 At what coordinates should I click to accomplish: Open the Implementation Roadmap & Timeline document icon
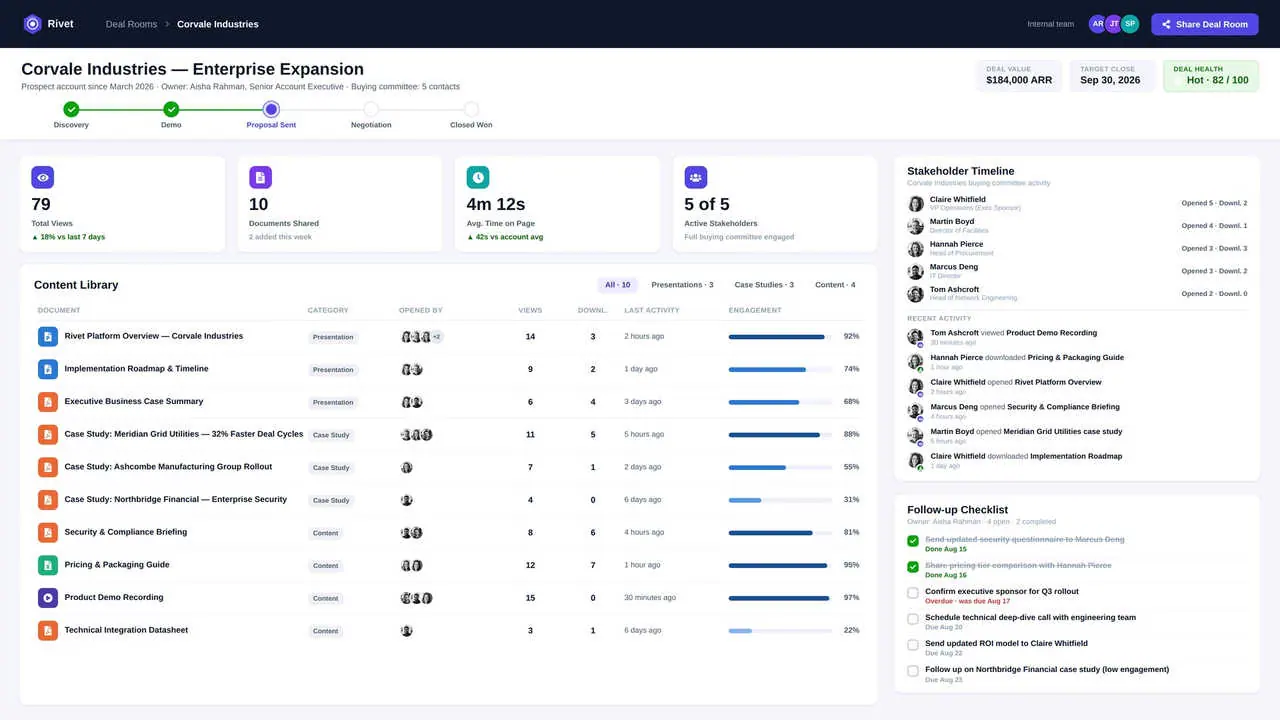[x=48, y=369]
